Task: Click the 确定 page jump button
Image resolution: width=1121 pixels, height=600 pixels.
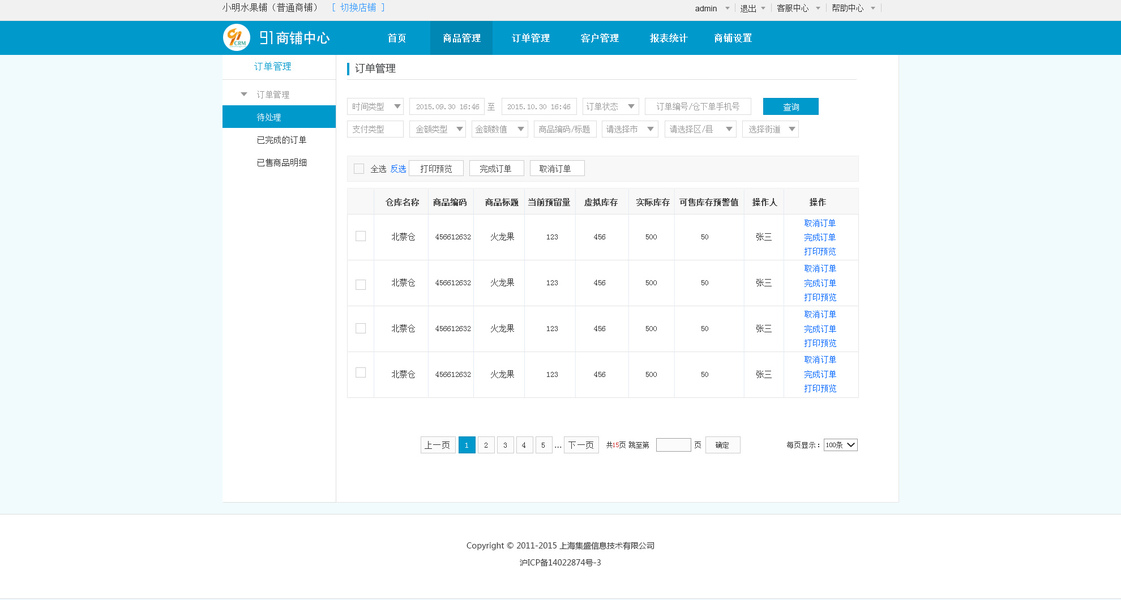Action: tap(722, 445)
